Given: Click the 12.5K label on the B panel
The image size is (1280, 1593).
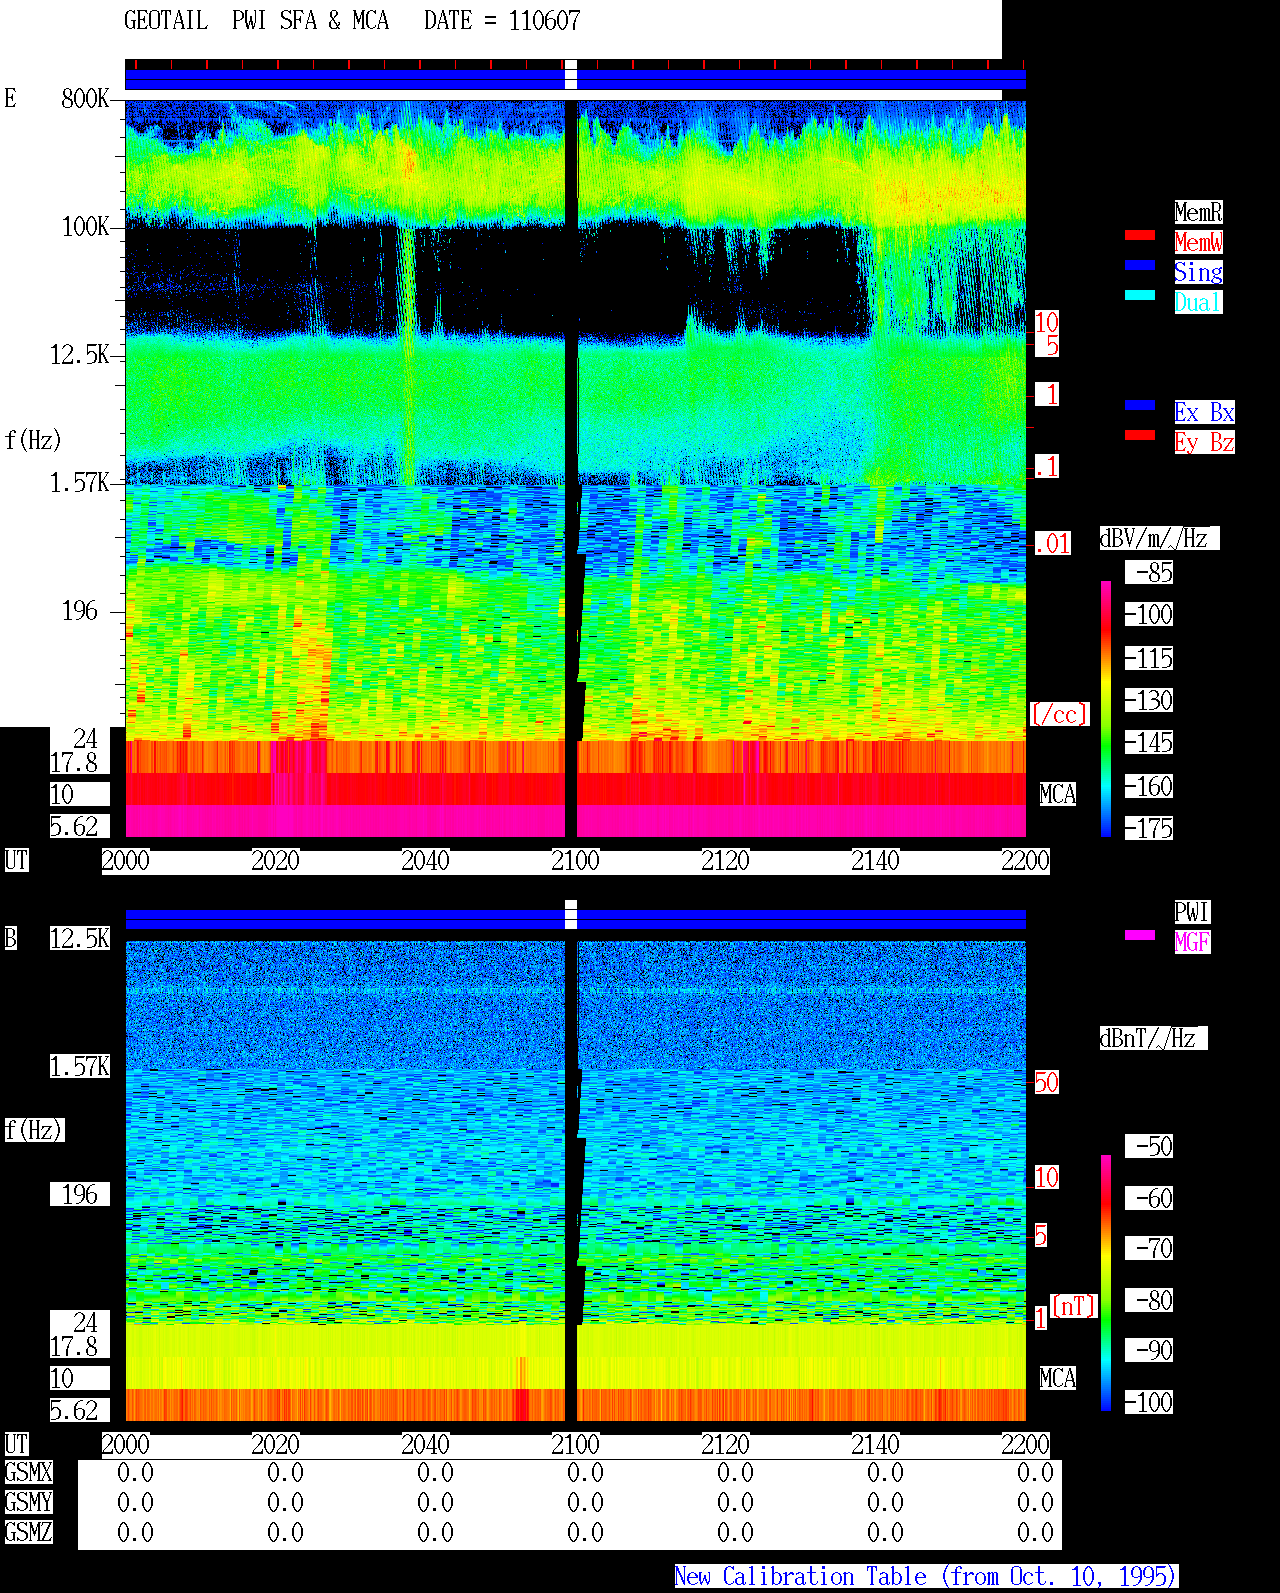Looking at the screenshot, I should point(80,938).
